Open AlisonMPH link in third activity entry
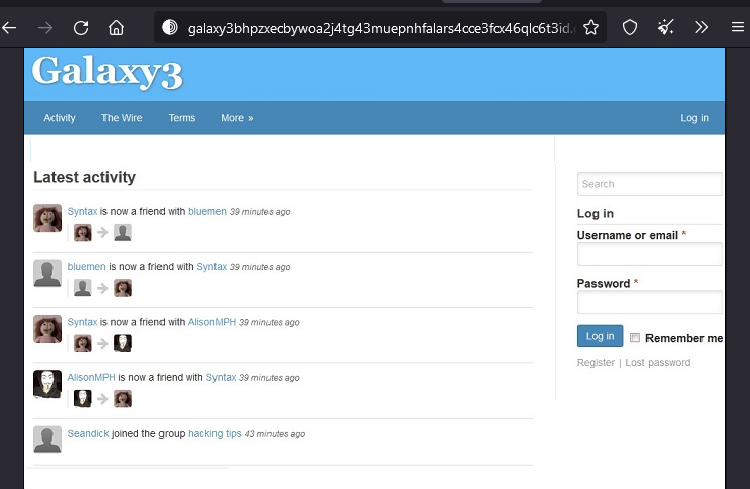 (212, 322)
